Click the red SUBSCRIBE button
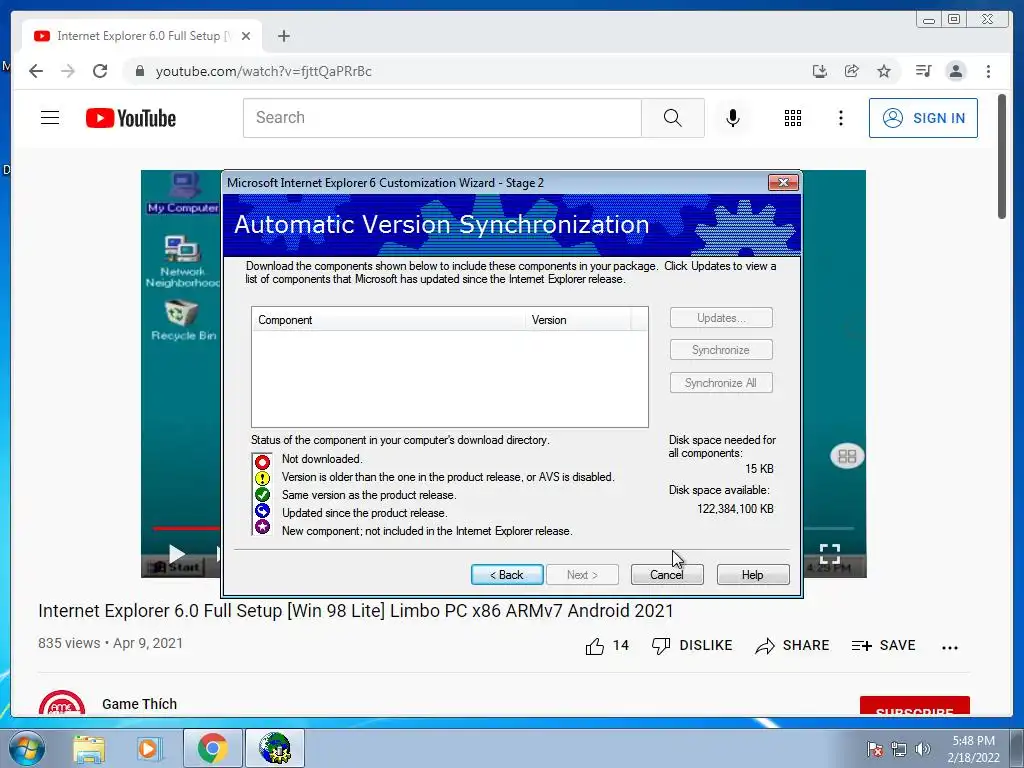Image resolution: width=1024 pixels, height=768 pixels. 914,706
